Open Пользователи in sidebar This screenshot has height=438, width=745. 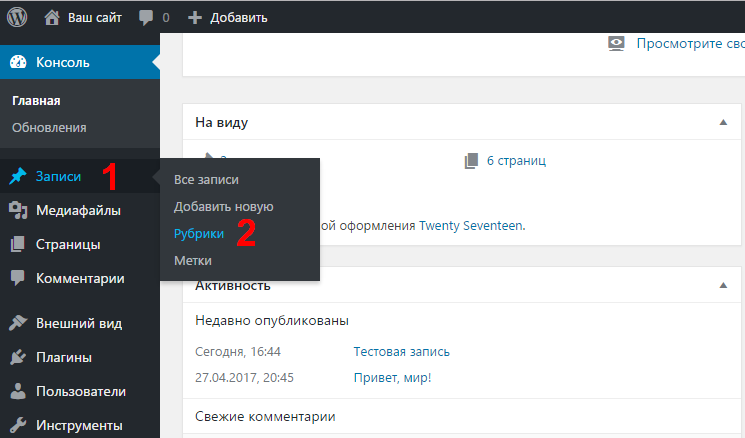click(81, 391)
